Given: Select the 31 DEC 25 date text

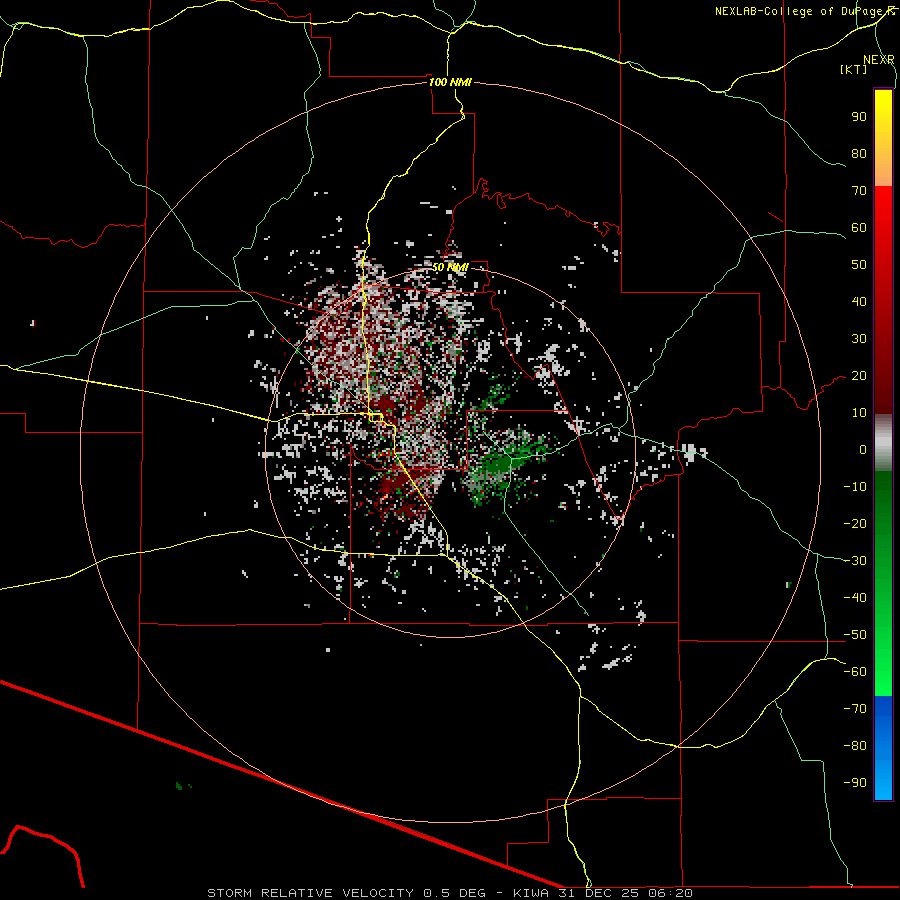Looking at the screenshot, I should (x=599, y=893).
